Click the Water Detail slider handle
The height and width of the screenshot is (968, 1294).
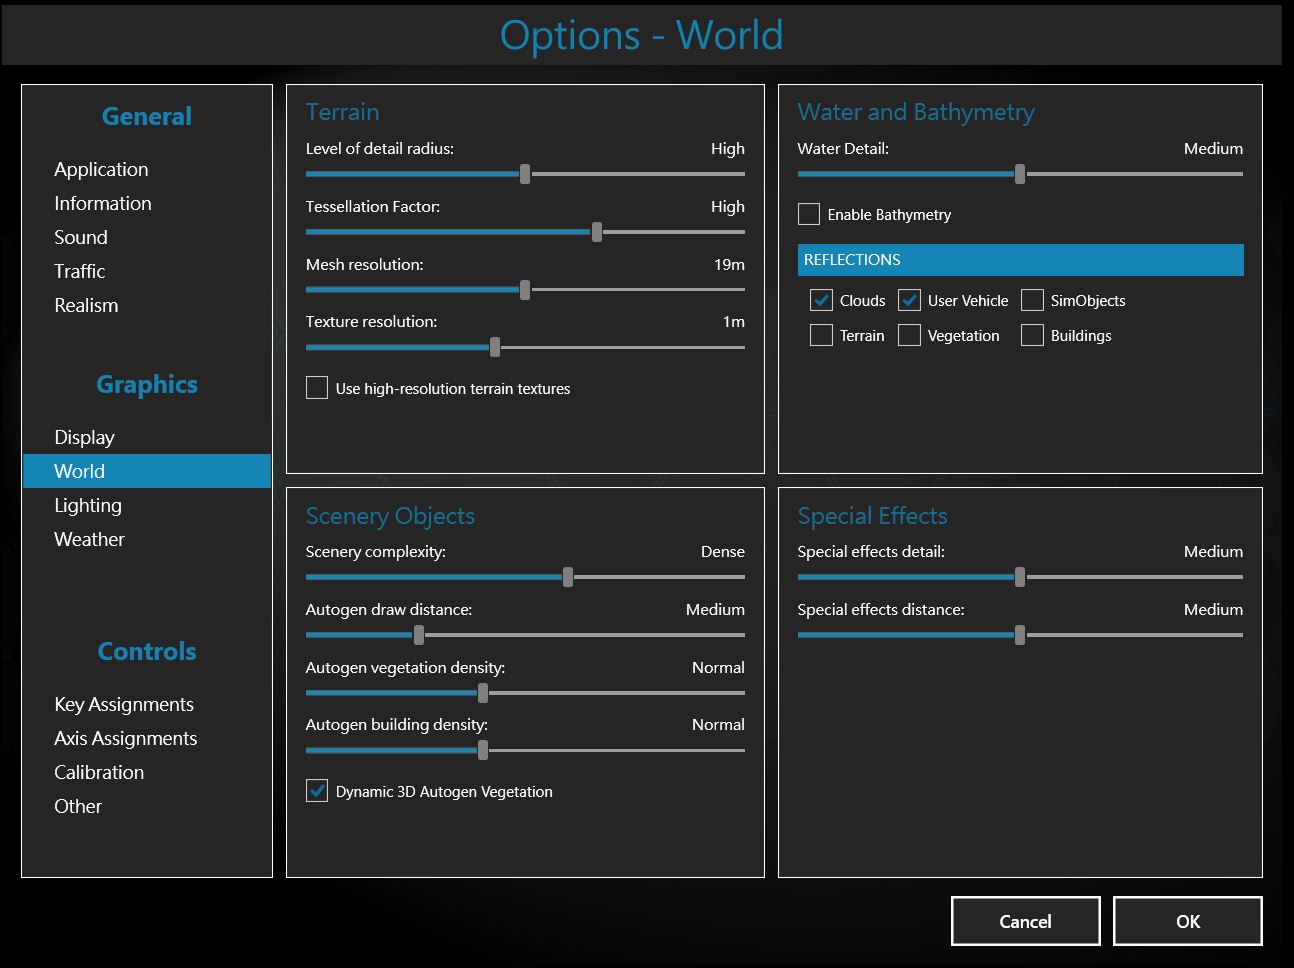tap(1020, 174)
